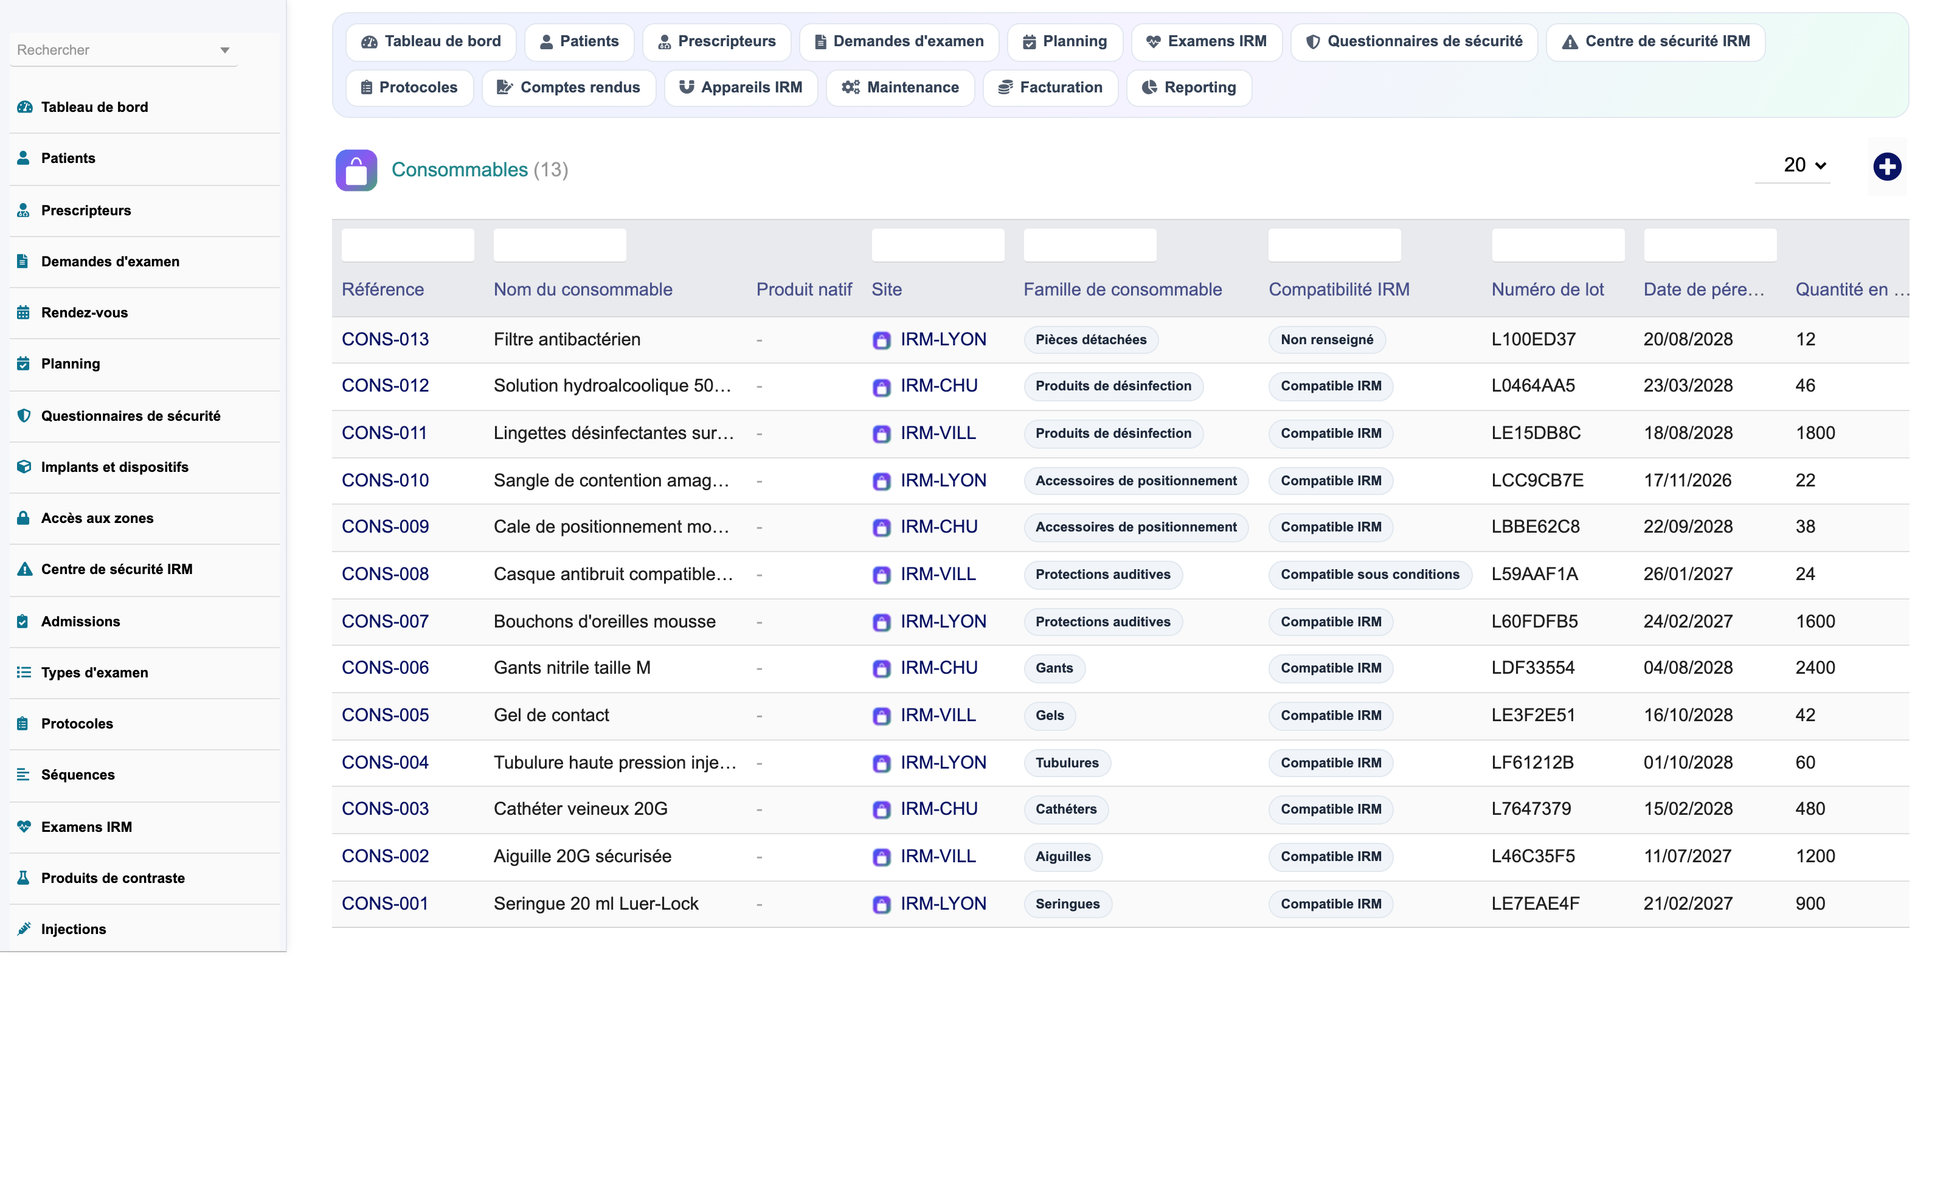The height and width of the screenshot is (1204, 1946).
Task: Click the Séquences sidebar lines icon
Action: click(24, 774)
